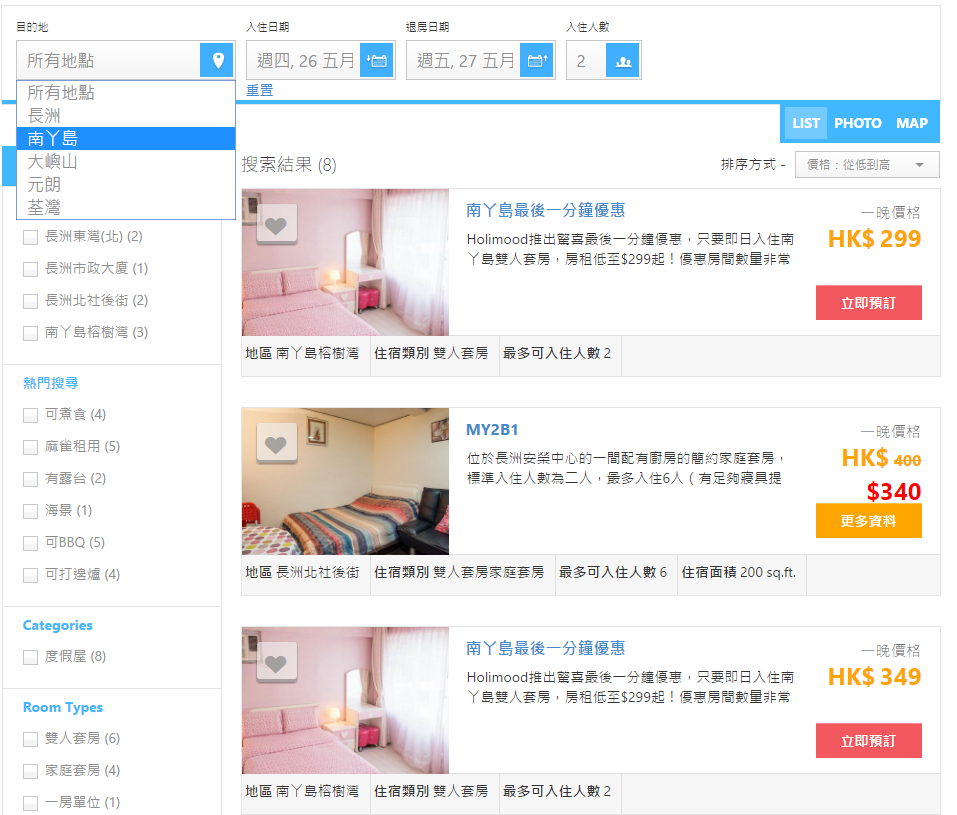Check the 雙人套房 room type filter
The width and height of the screenshot is (957, 815).
30,739
